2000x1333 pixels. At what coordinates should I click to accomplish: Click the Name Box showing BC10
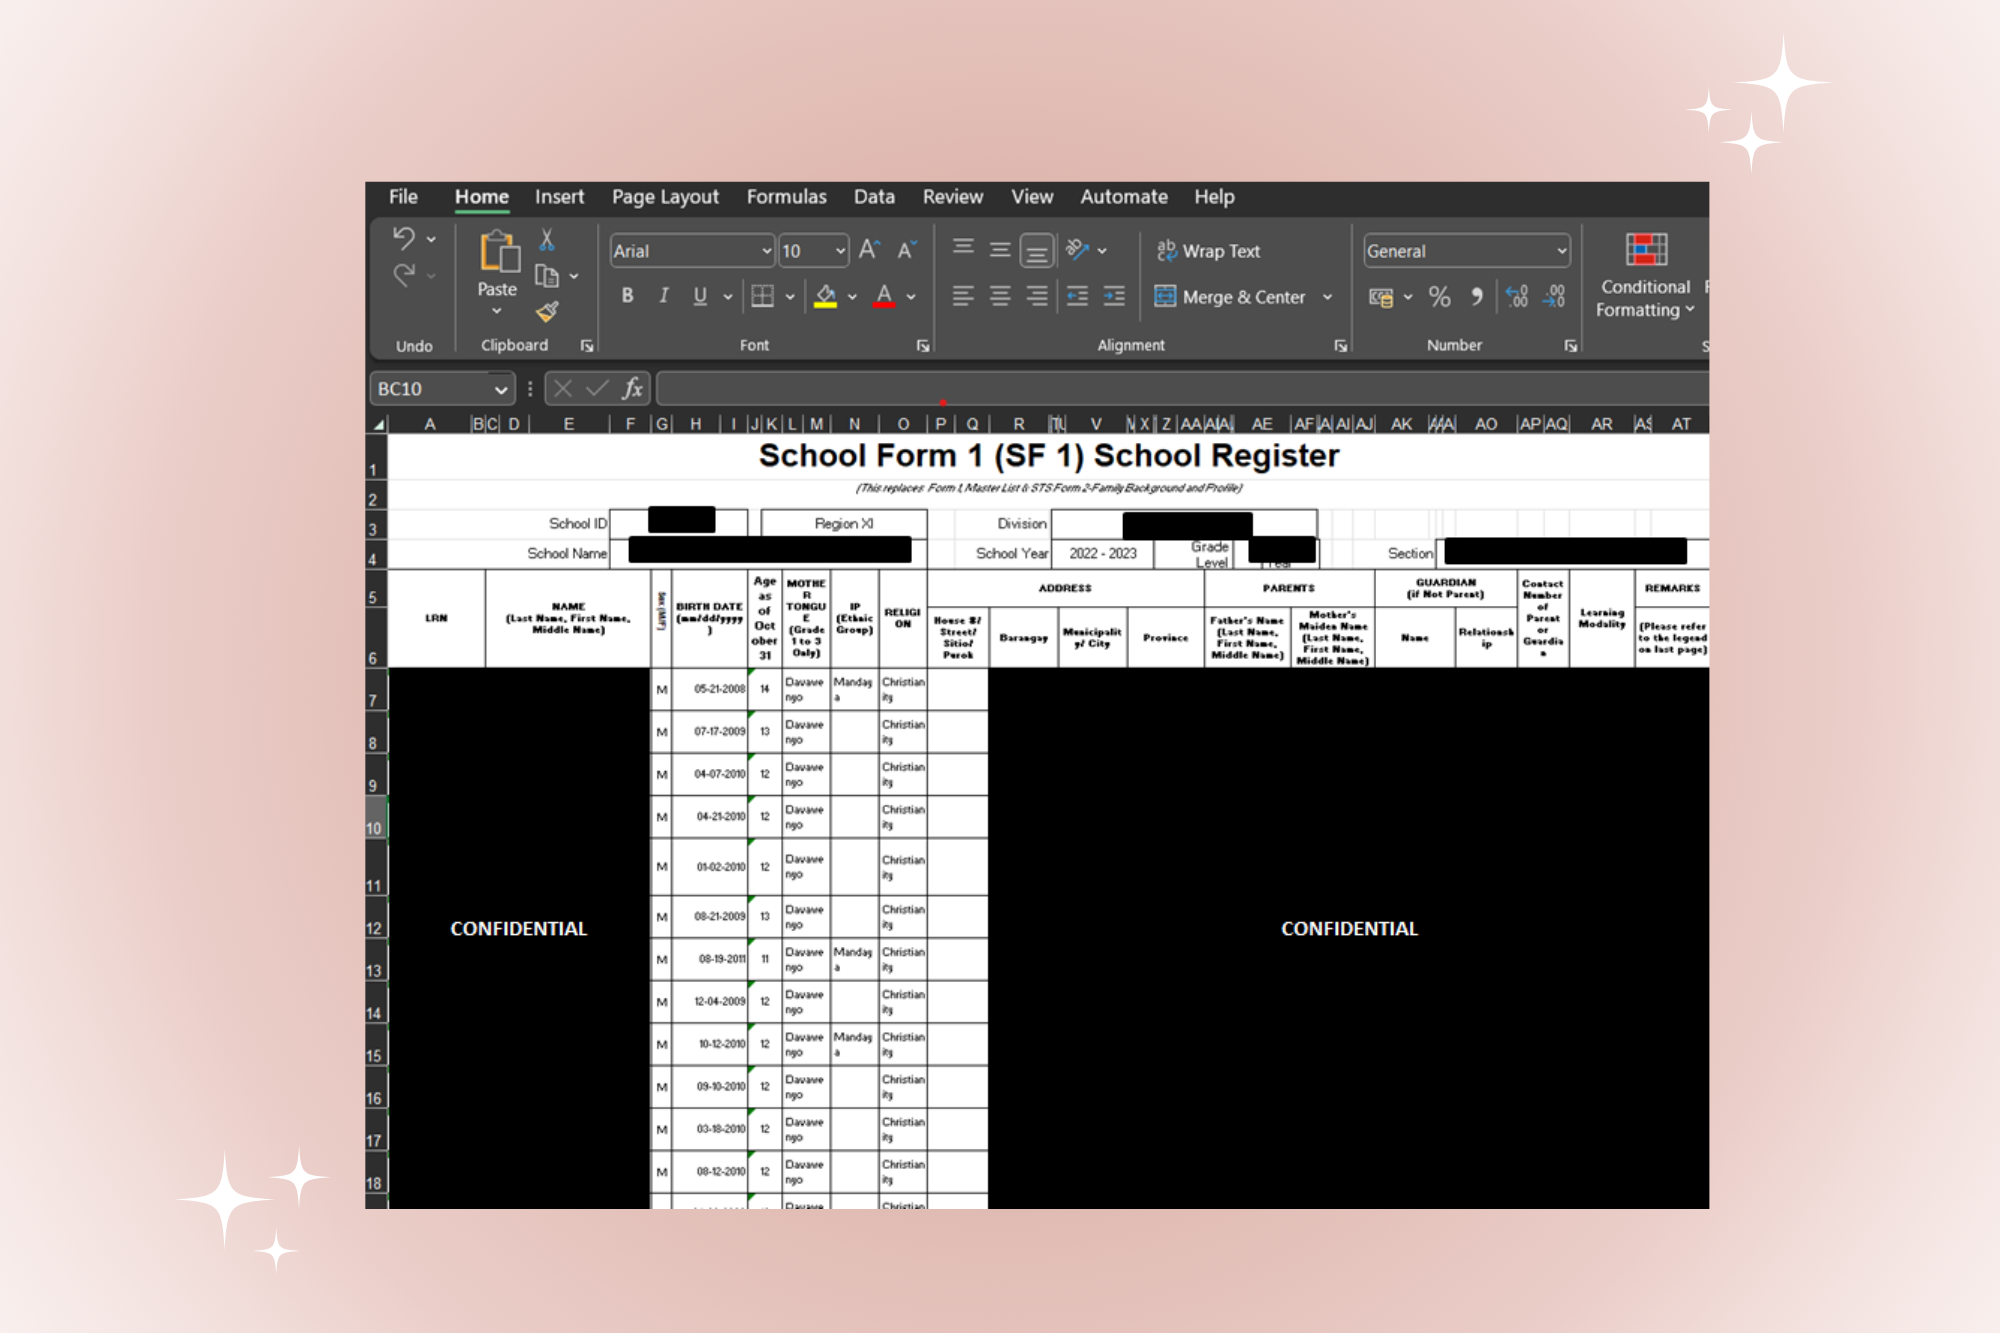[x=432, y=389]
